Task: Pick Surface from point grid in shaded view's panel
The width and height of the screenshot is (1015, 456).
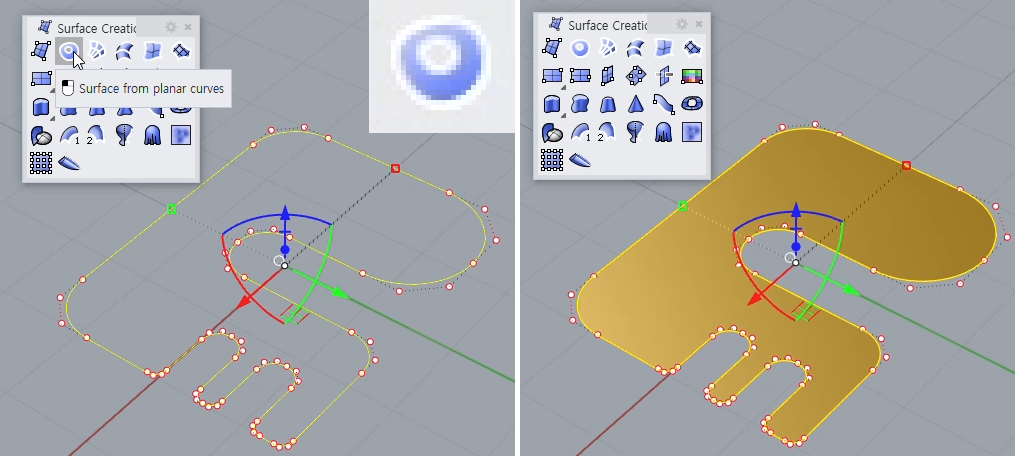Action: [552, 159]
